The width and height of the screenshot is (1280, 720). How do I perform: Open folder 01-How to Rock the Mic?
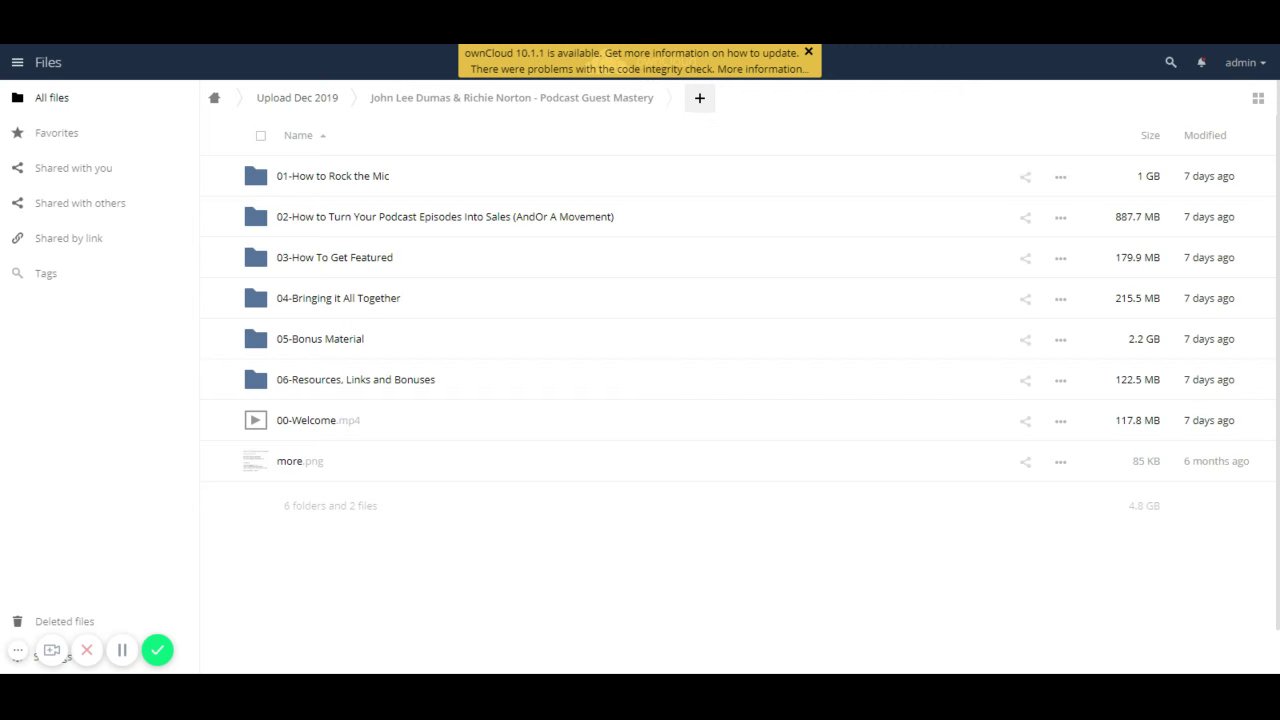[333, 176]
